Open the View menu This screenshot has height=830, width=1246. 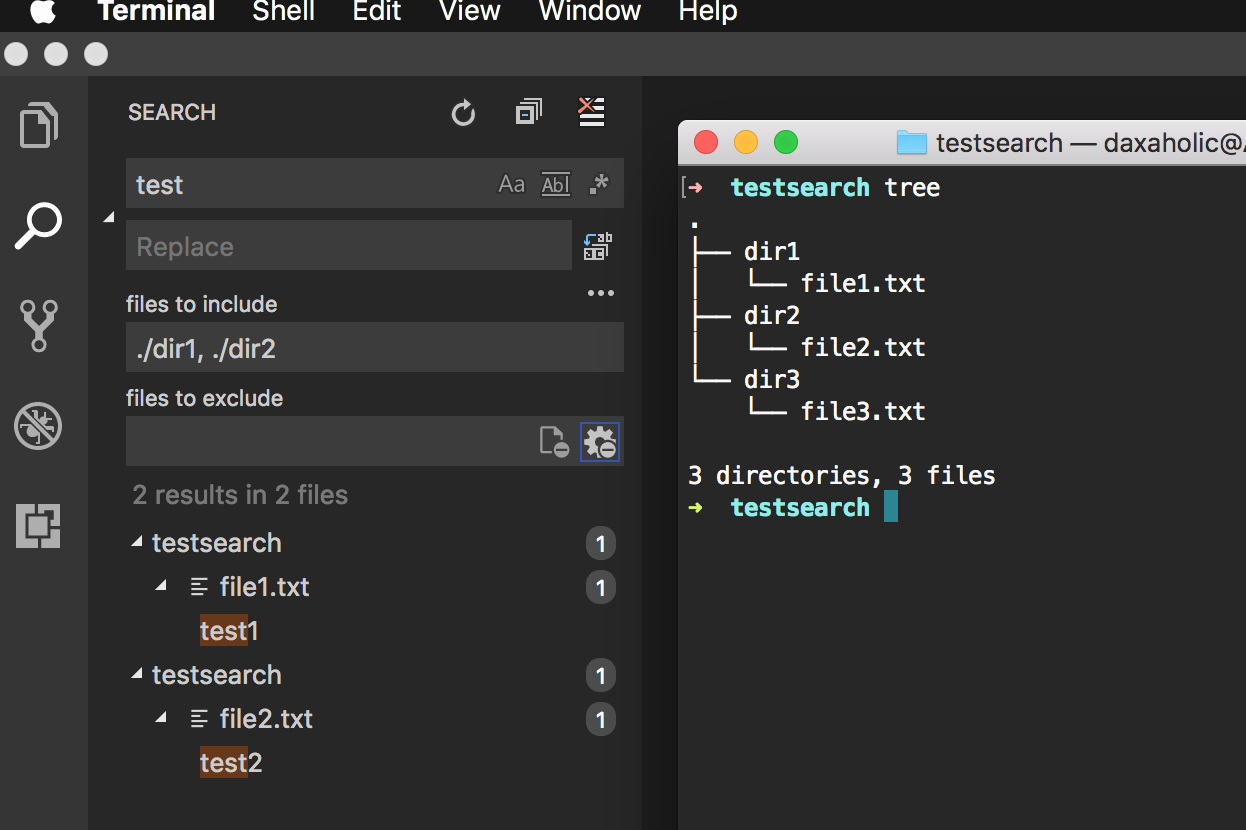(x=469, y=12)
